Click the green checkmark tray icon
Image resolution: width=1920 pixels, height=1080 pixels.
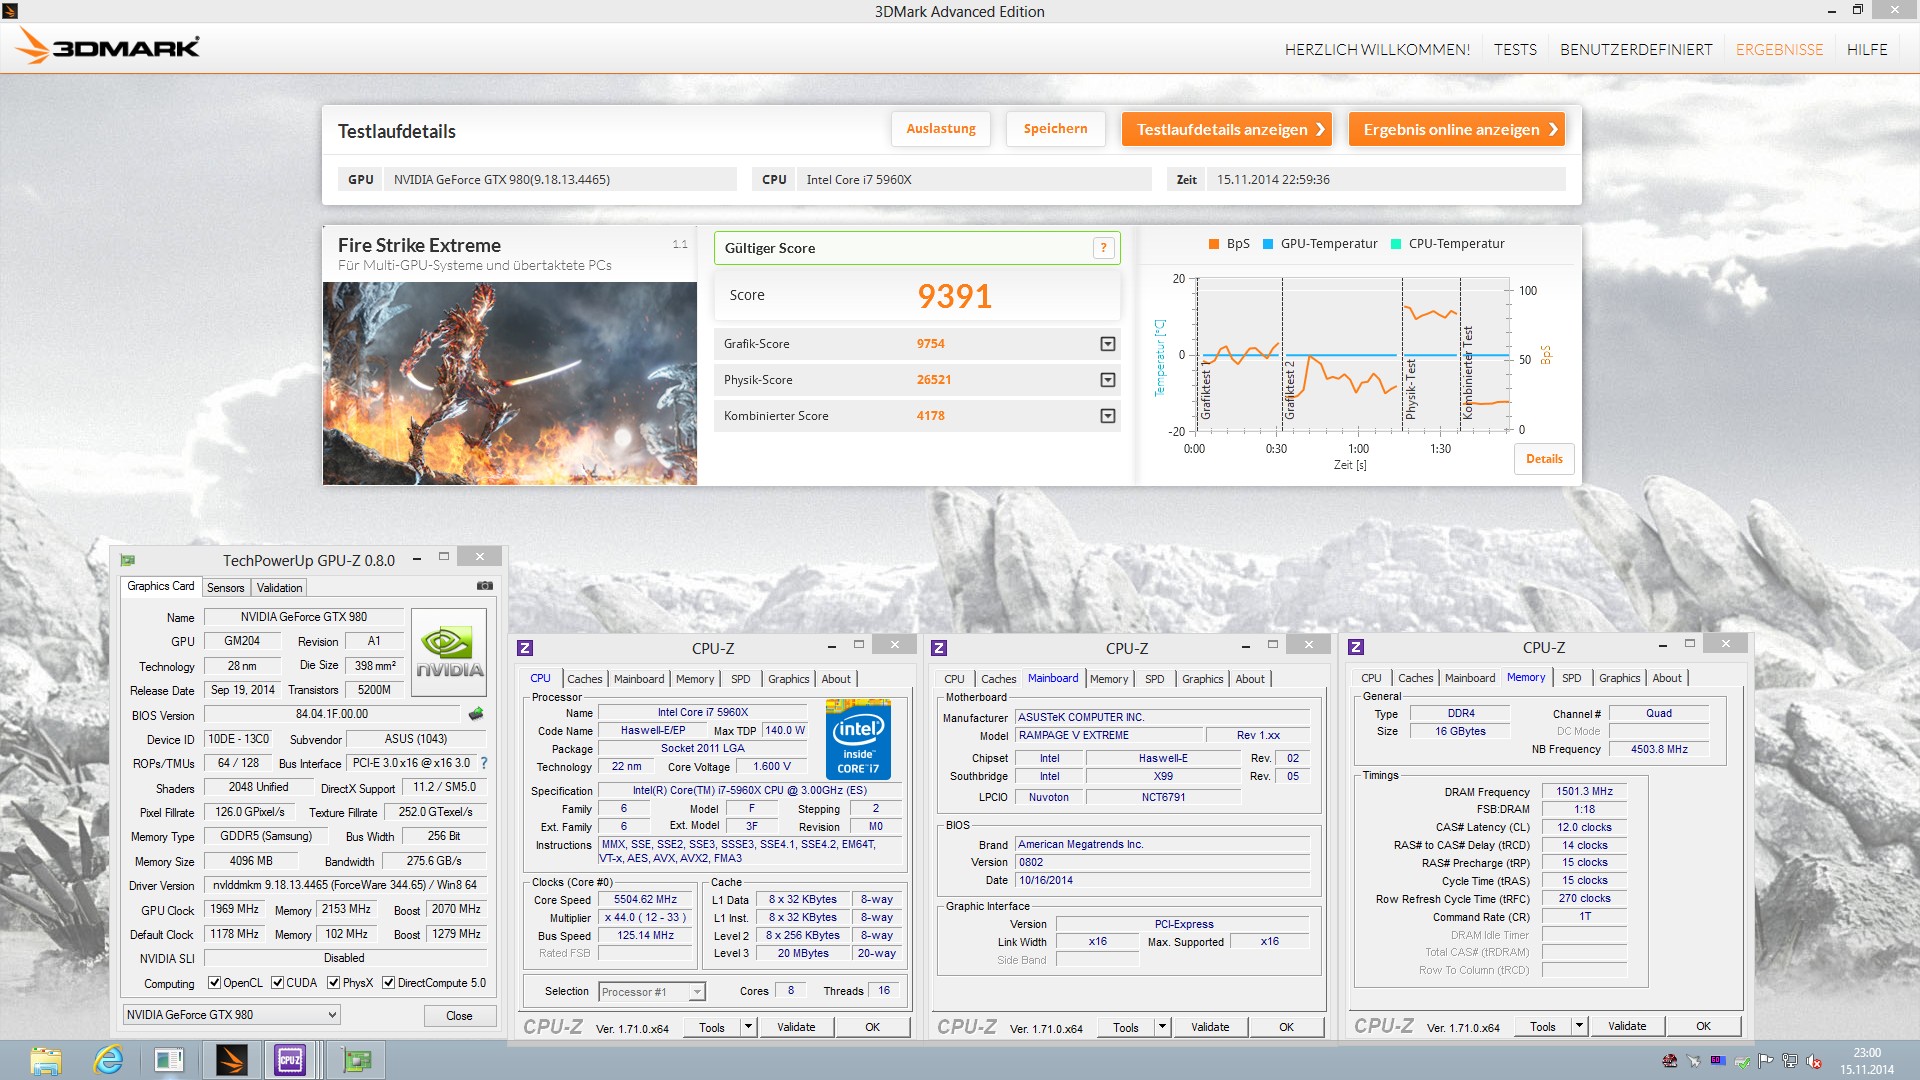1742,1061
